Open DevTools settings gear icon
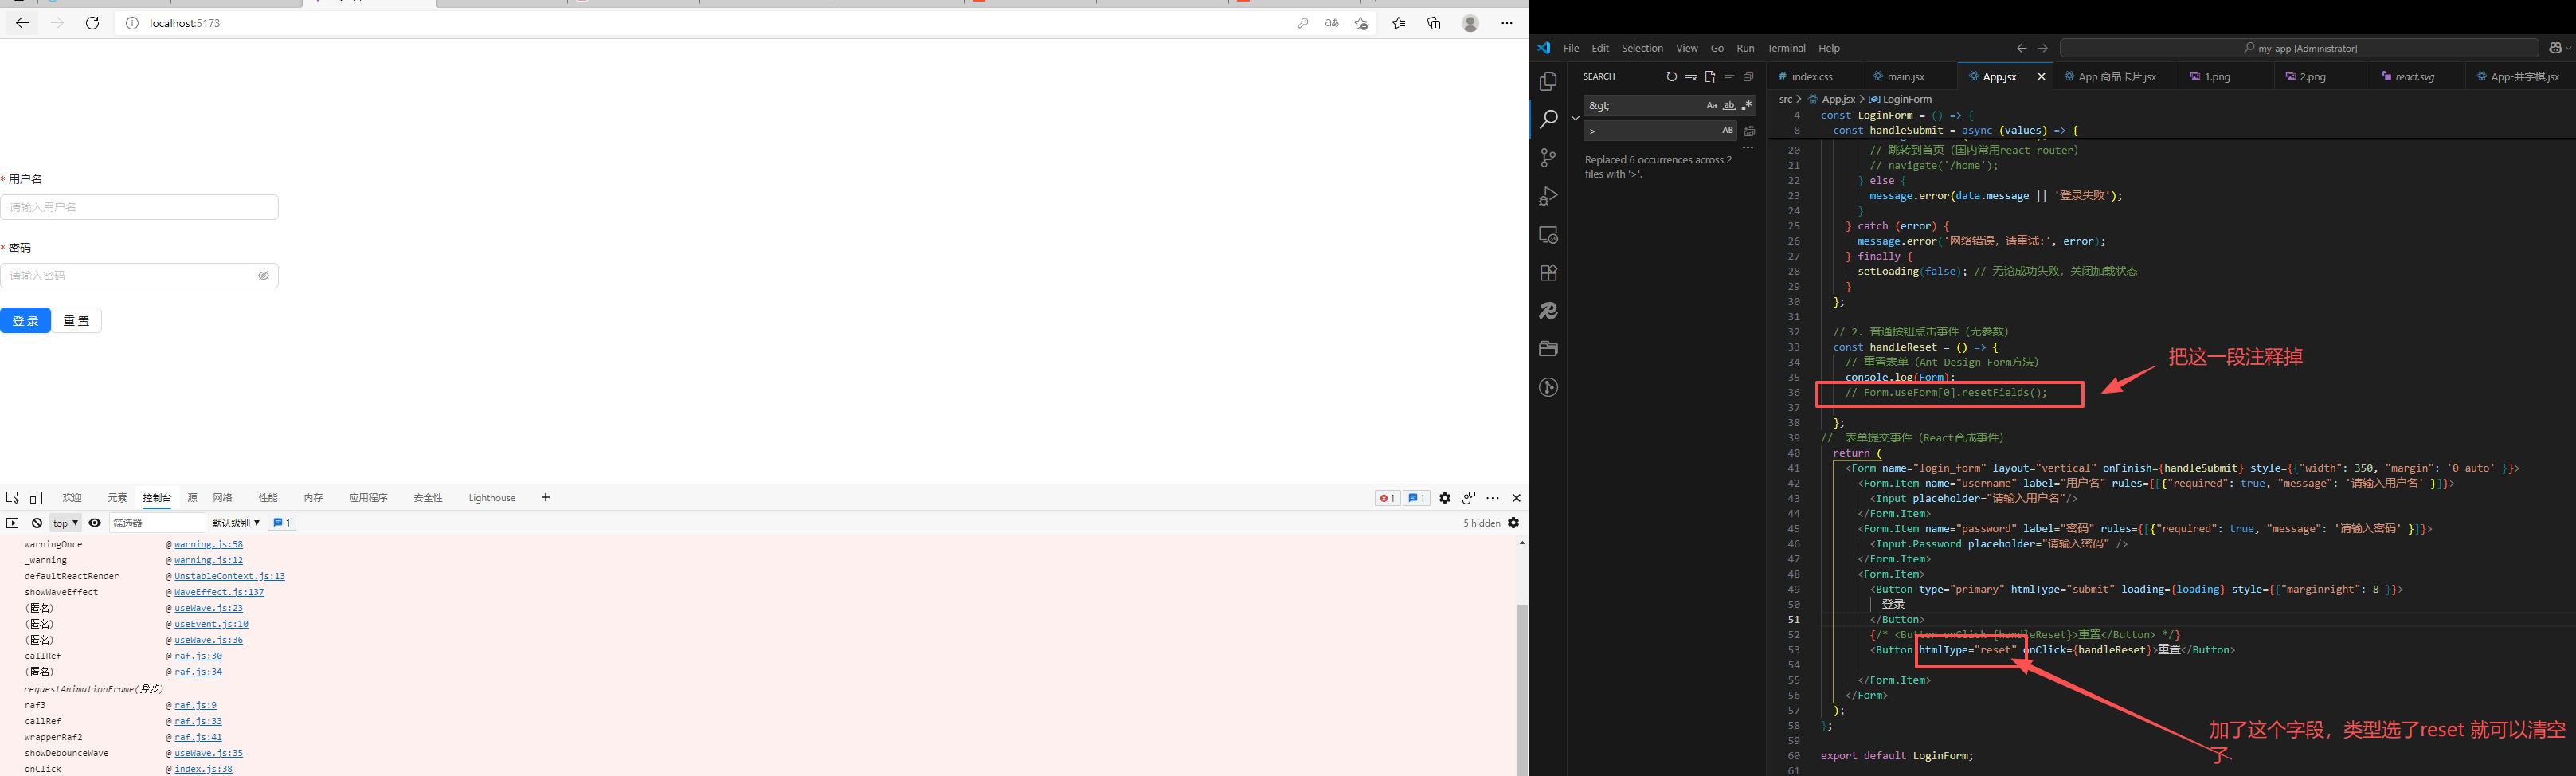 point(1445,498)
